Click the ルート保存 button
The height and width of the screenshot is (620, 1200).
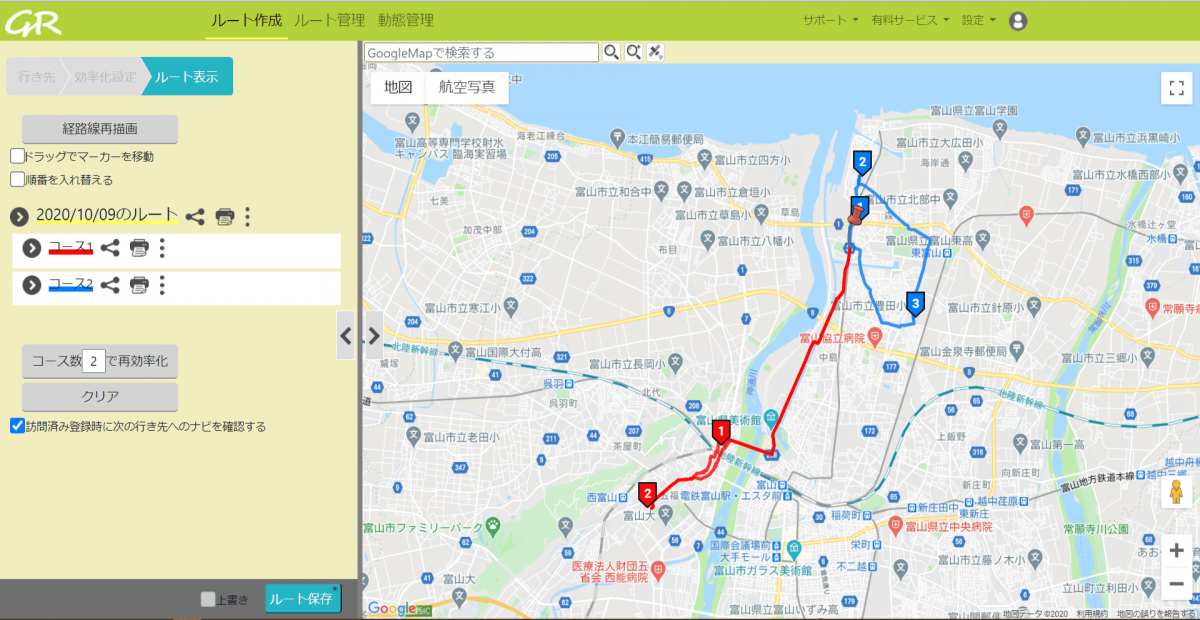(301, 598)
